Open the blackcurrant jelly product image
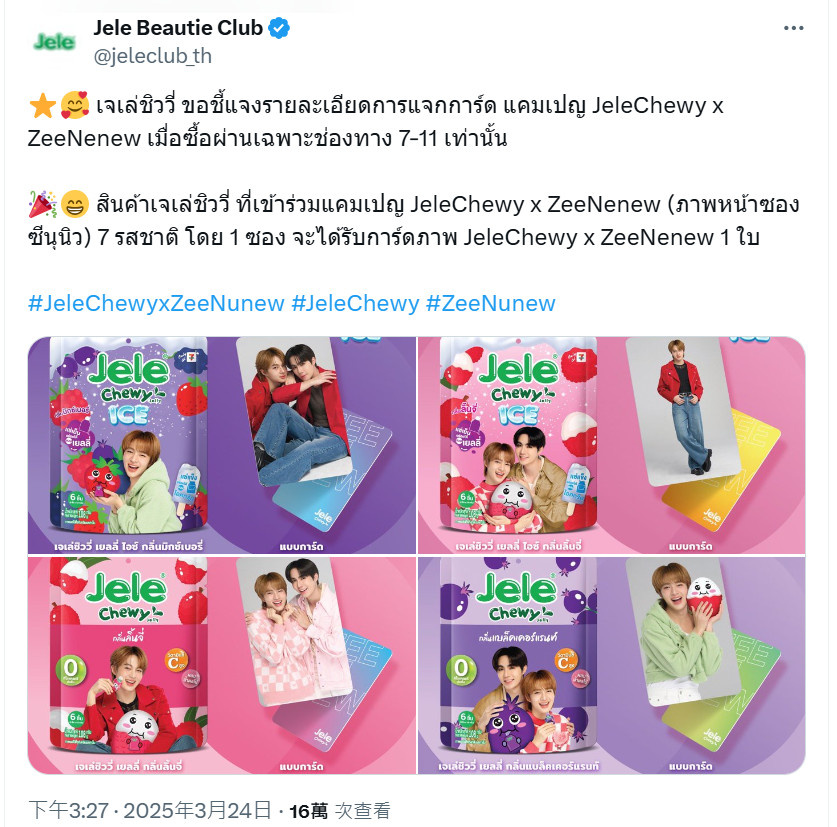Image resolution: width=837 pixels, height=827 pixels. (x=612, y=665)
